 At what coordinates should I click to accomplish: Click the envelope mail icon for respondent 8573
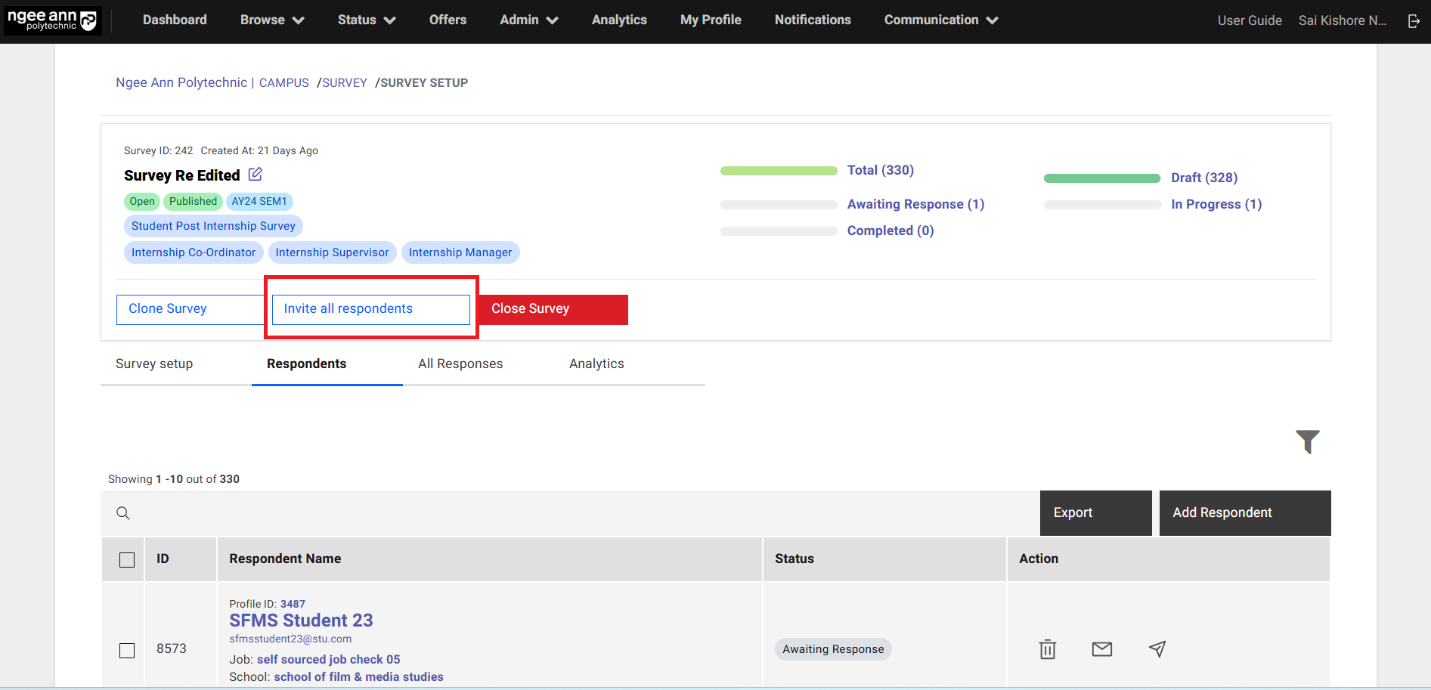pos(1102,649)
